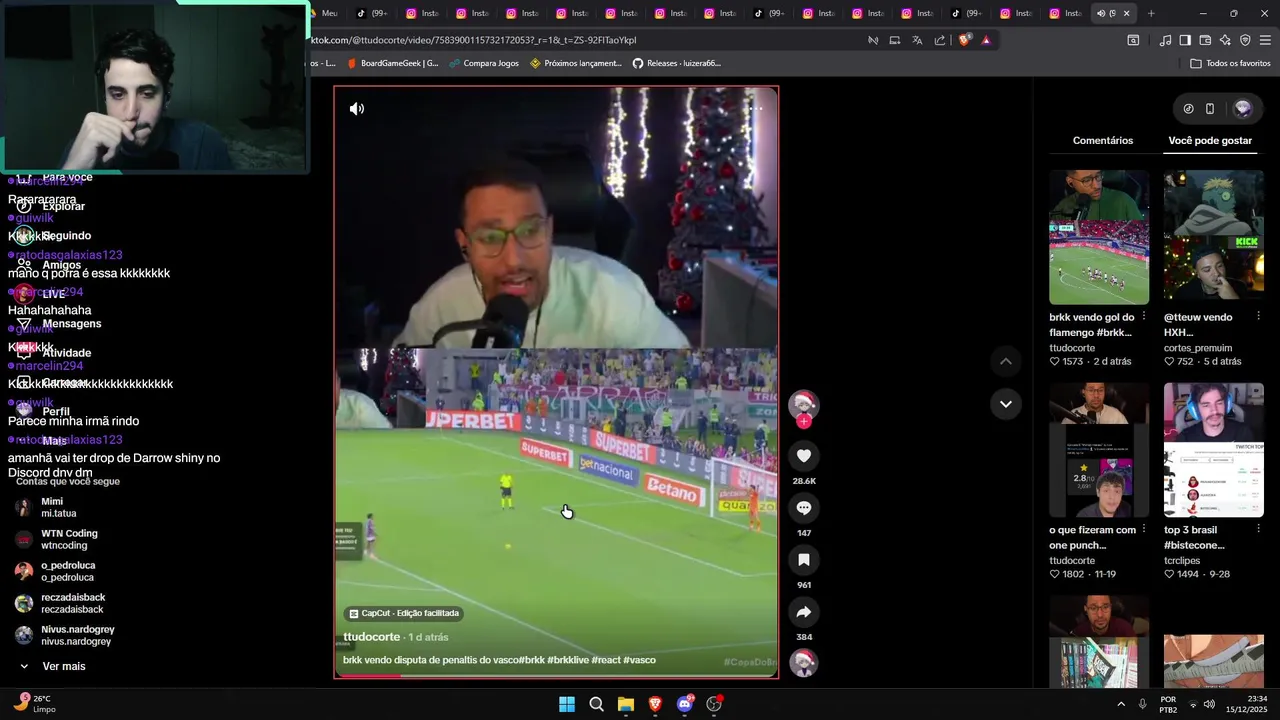Open the BoardGameGeek bookmark
The width and height of the screenshot is (1280, 720).
click(x=392, y=63)
